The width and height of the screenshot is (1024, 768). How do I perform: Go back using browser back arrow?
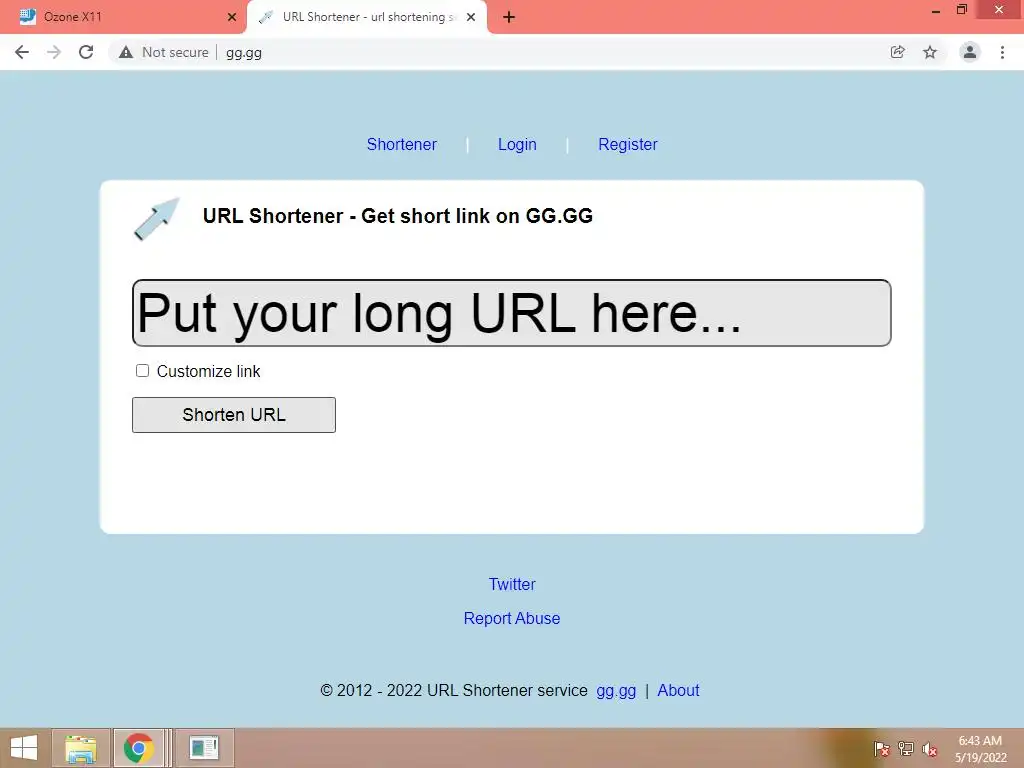pyautogui.click(x=22, y=52)
